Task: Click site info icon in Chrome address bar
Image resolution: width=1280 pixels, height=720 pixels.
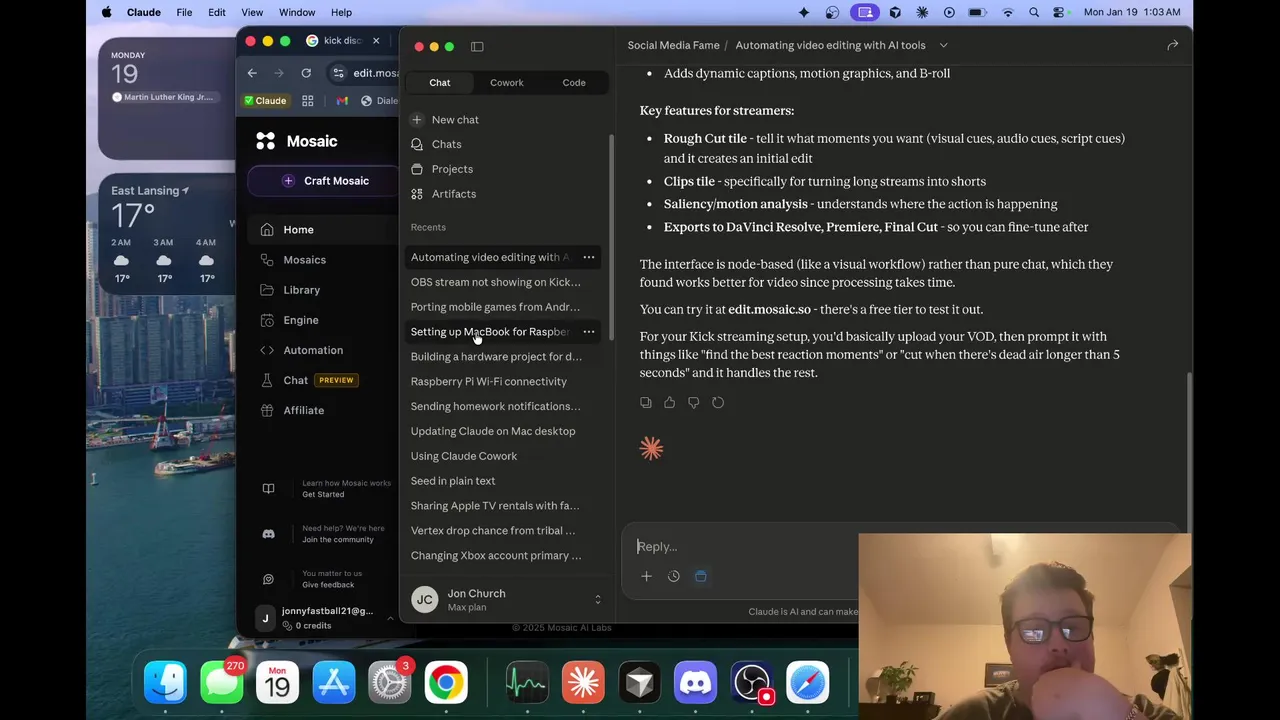Action: pos(339,73)
